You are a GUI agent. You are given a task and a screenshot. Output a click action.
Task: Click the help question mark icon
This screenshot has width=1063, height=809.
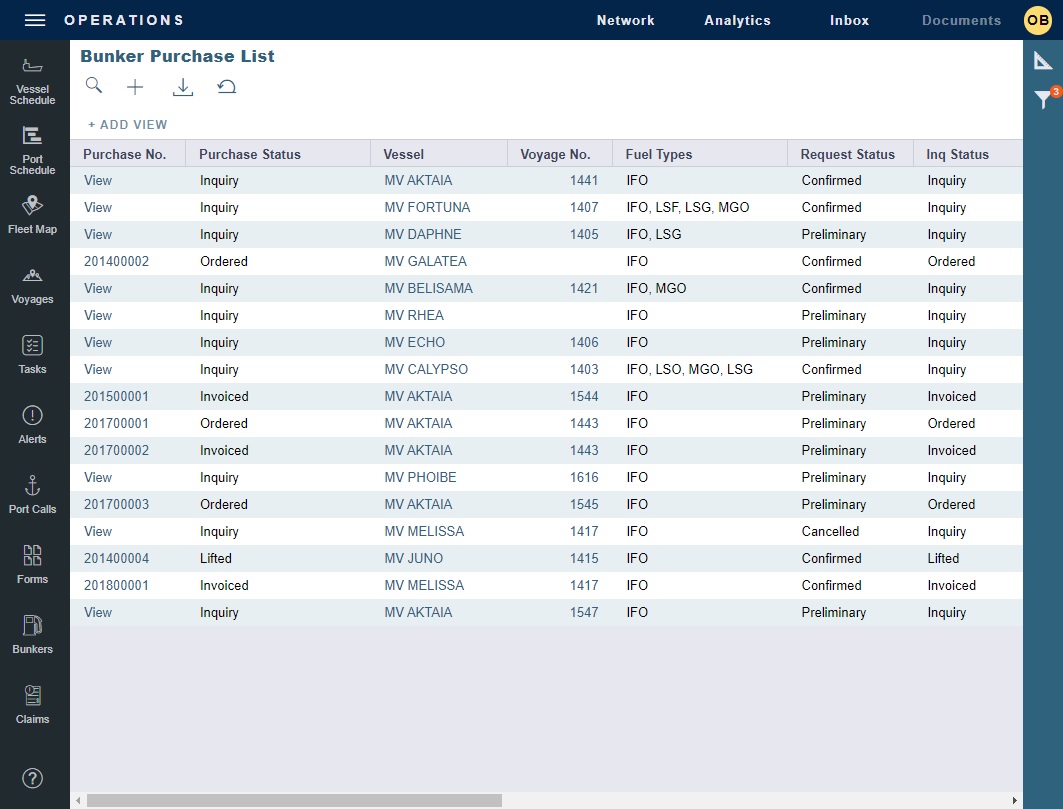click(32, 778)
